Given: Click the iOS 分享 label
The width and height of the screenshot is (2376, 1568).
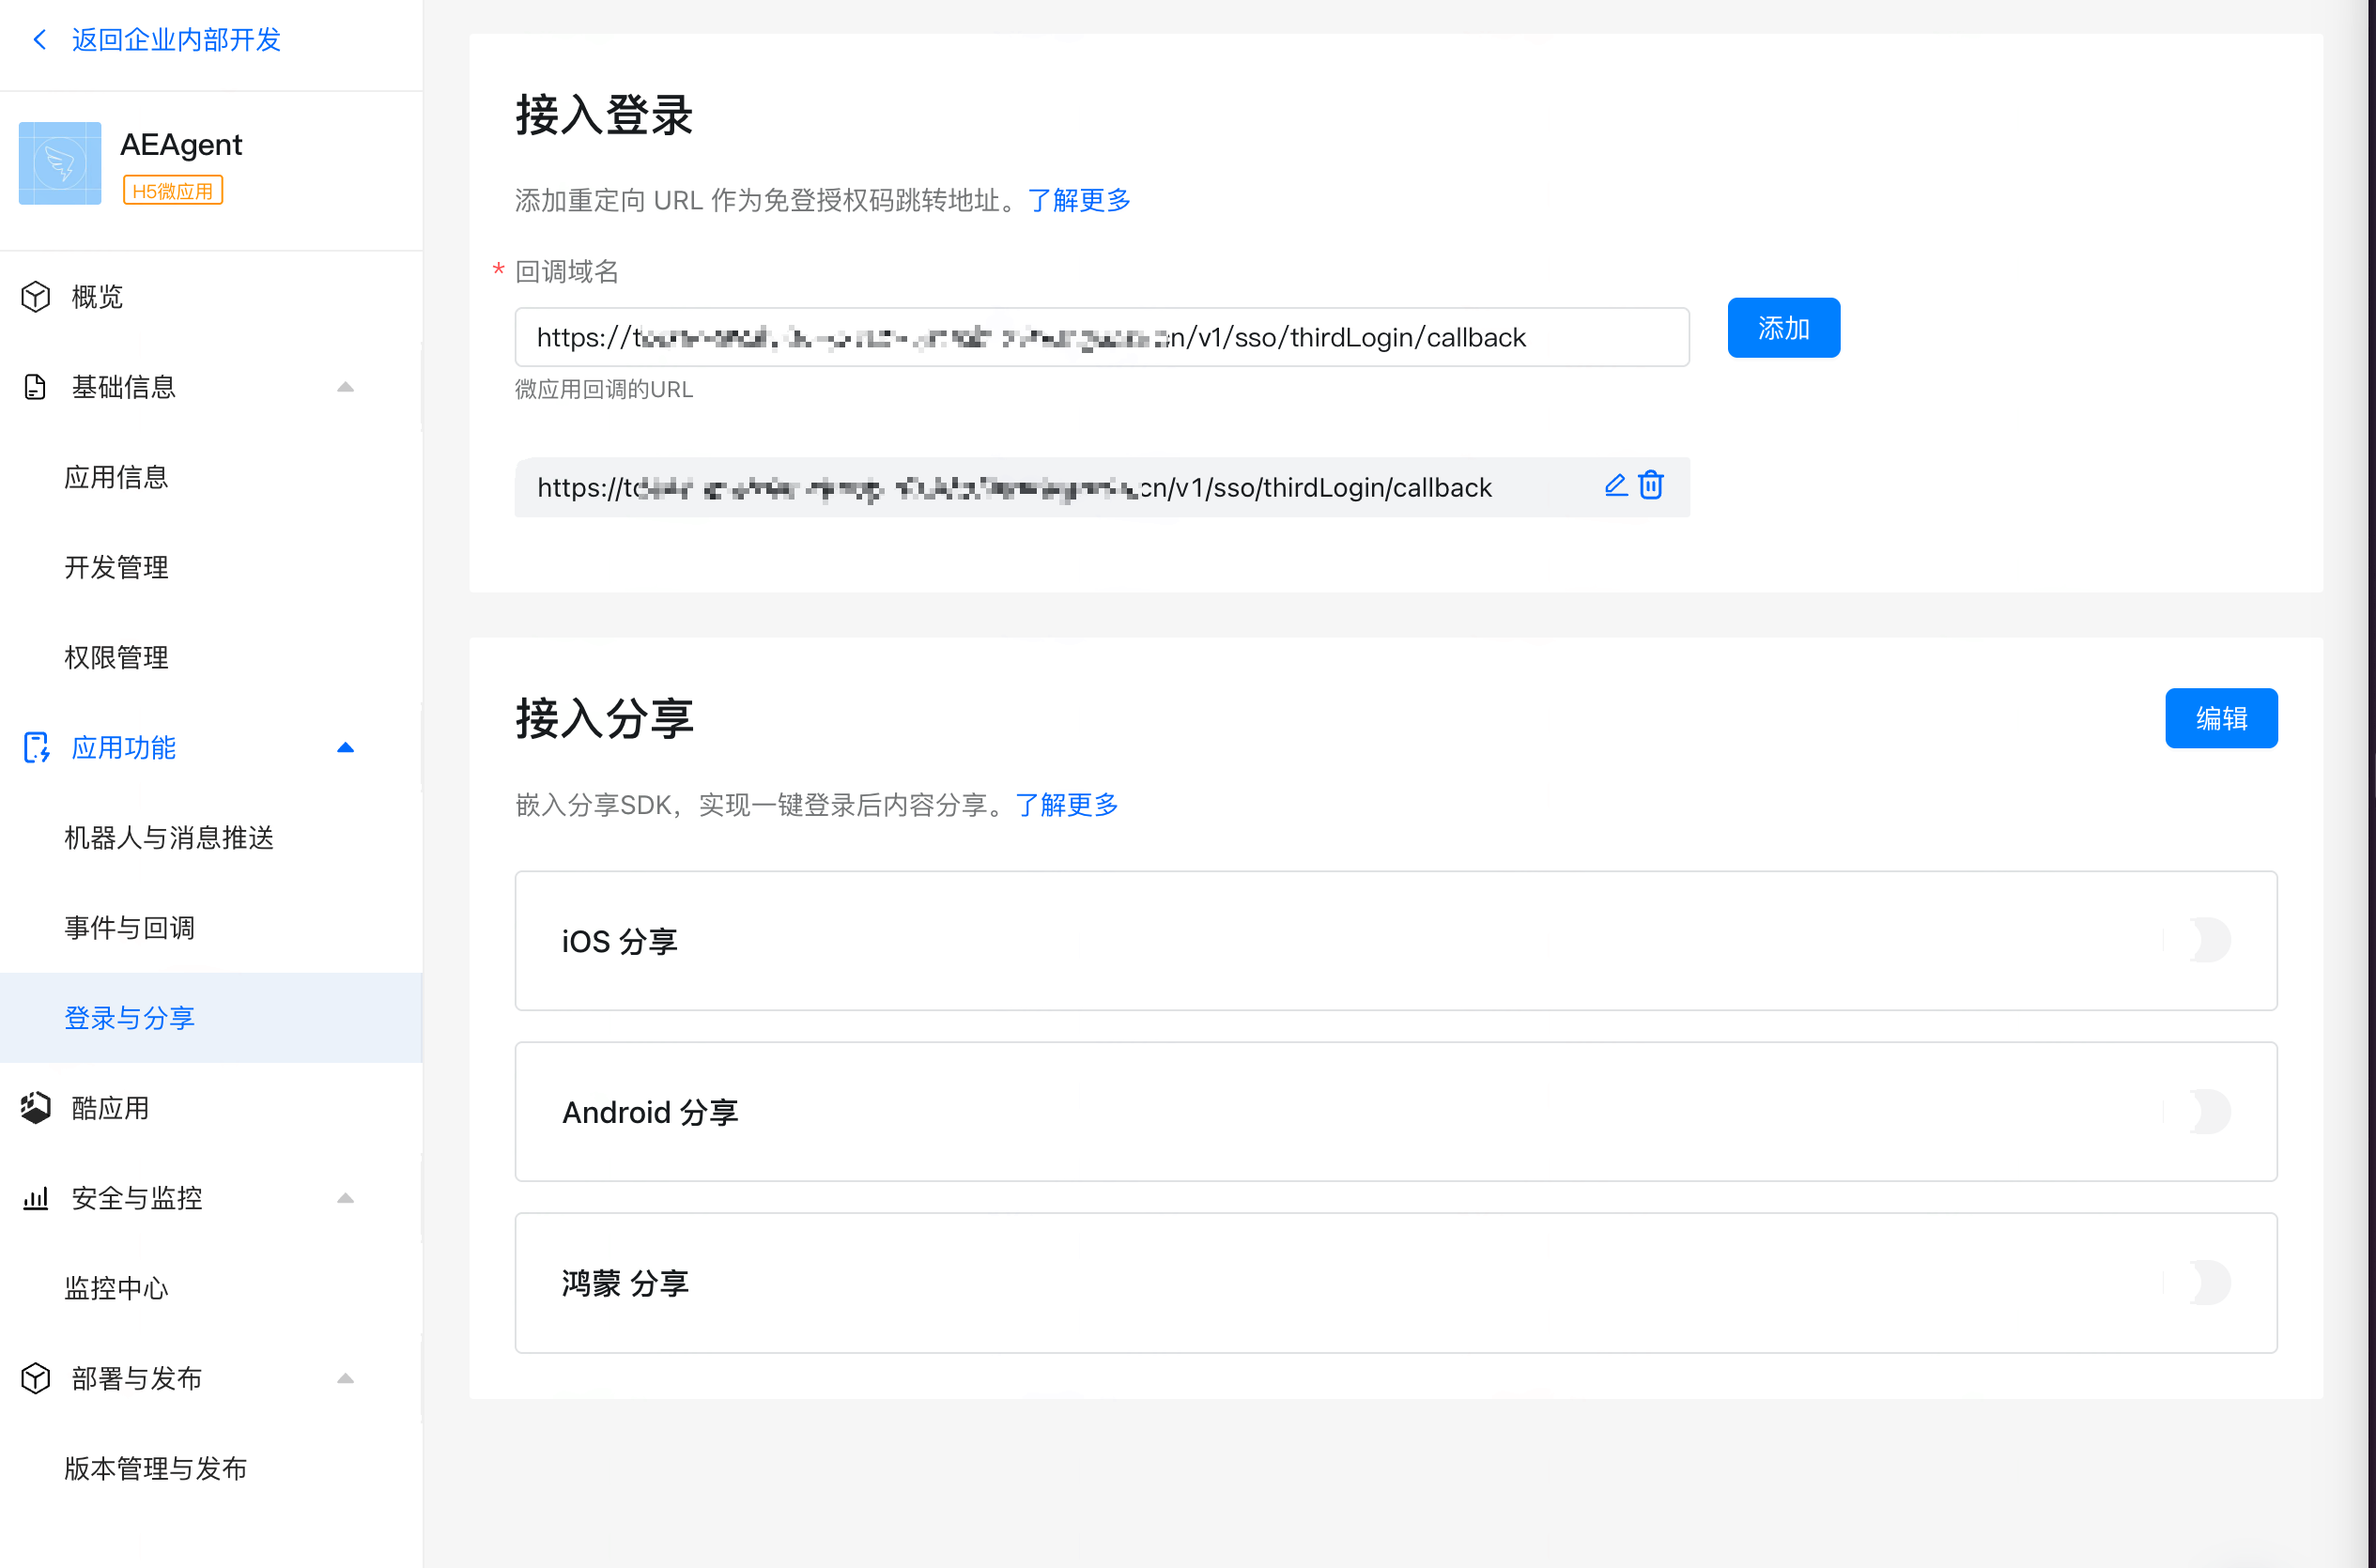Looking at the screenshot, I should 620,941.
